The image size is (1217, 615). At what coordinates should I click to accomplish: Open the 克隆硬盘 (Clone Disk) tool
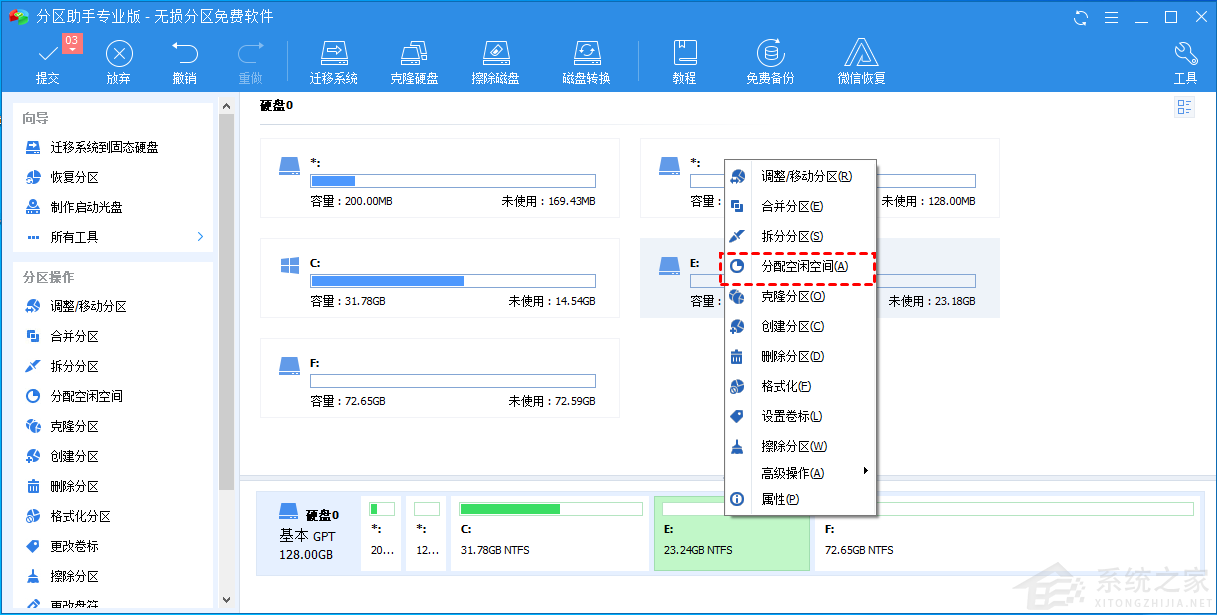[413, 58]
